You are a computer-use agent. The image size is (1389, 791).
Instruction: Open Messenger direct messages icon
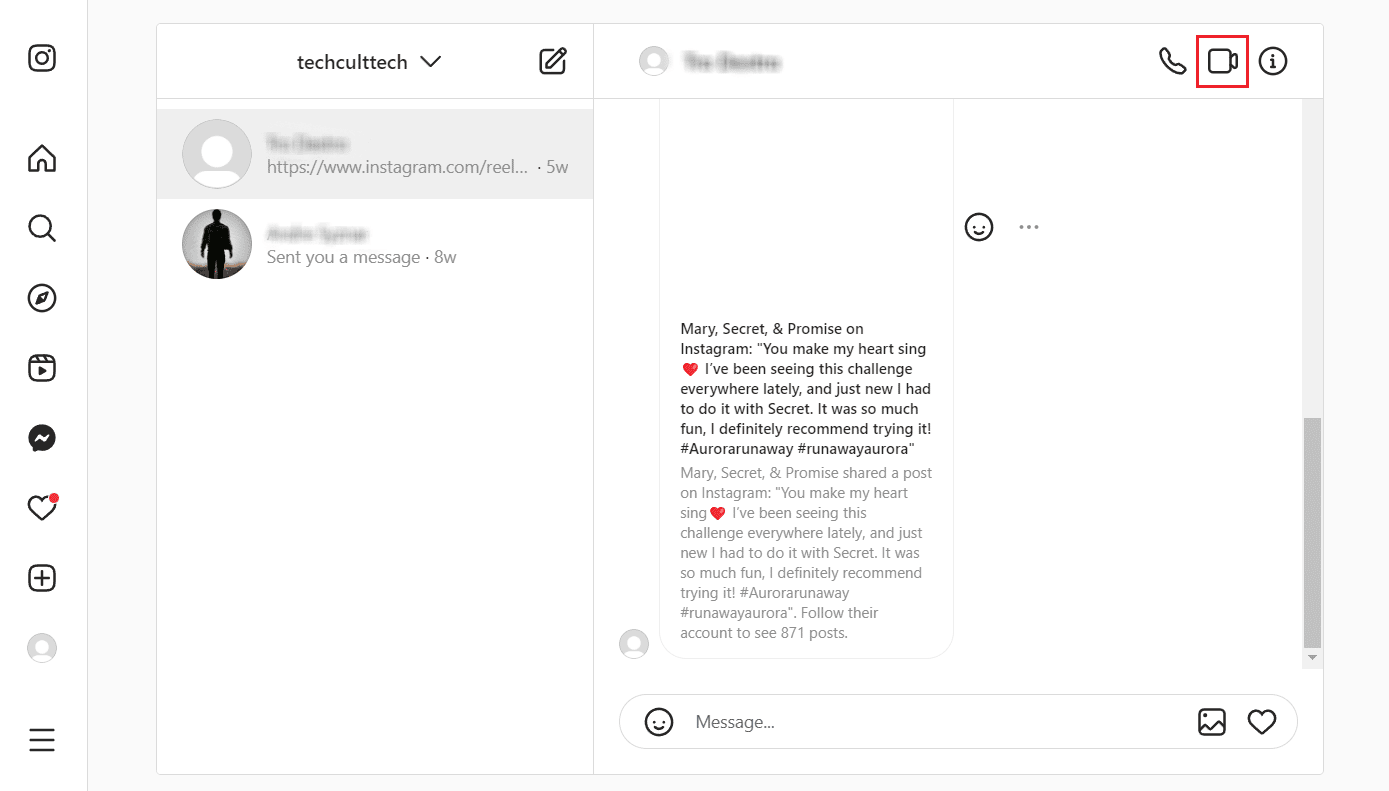42,438
